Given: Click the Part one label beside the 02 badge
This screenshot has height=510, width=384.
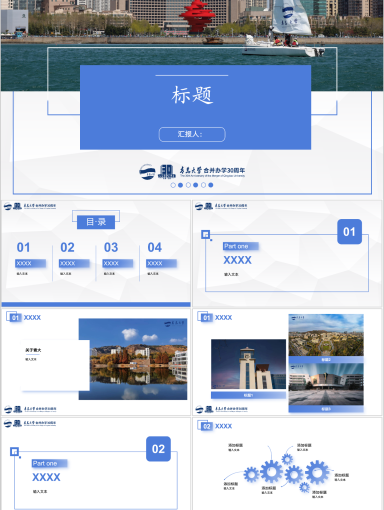Looking at the screenshot, I should 50,463.
